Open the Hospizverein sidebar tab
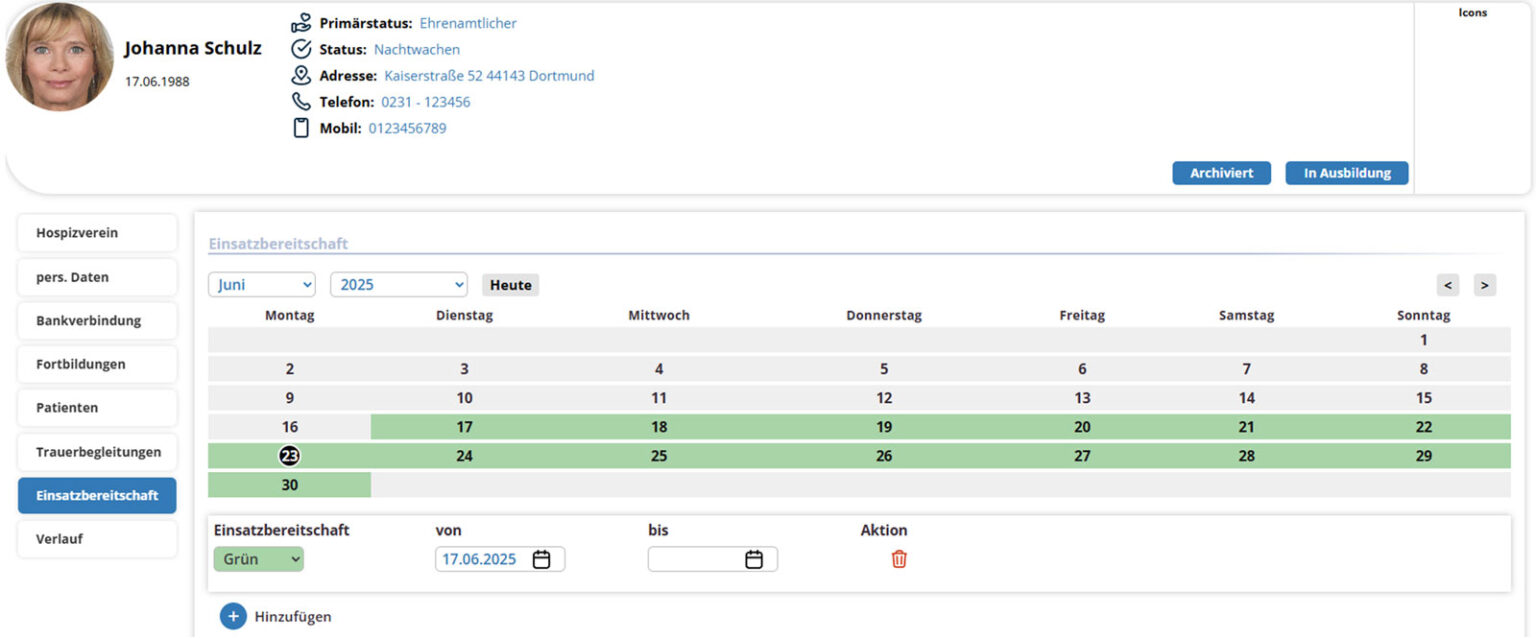 [97, 233]
